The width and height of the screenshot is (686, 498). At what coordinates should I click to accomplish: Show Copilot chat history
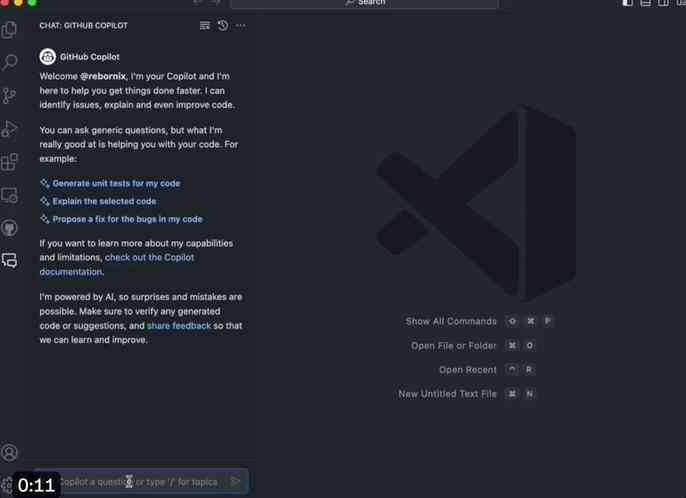(223, 25)
